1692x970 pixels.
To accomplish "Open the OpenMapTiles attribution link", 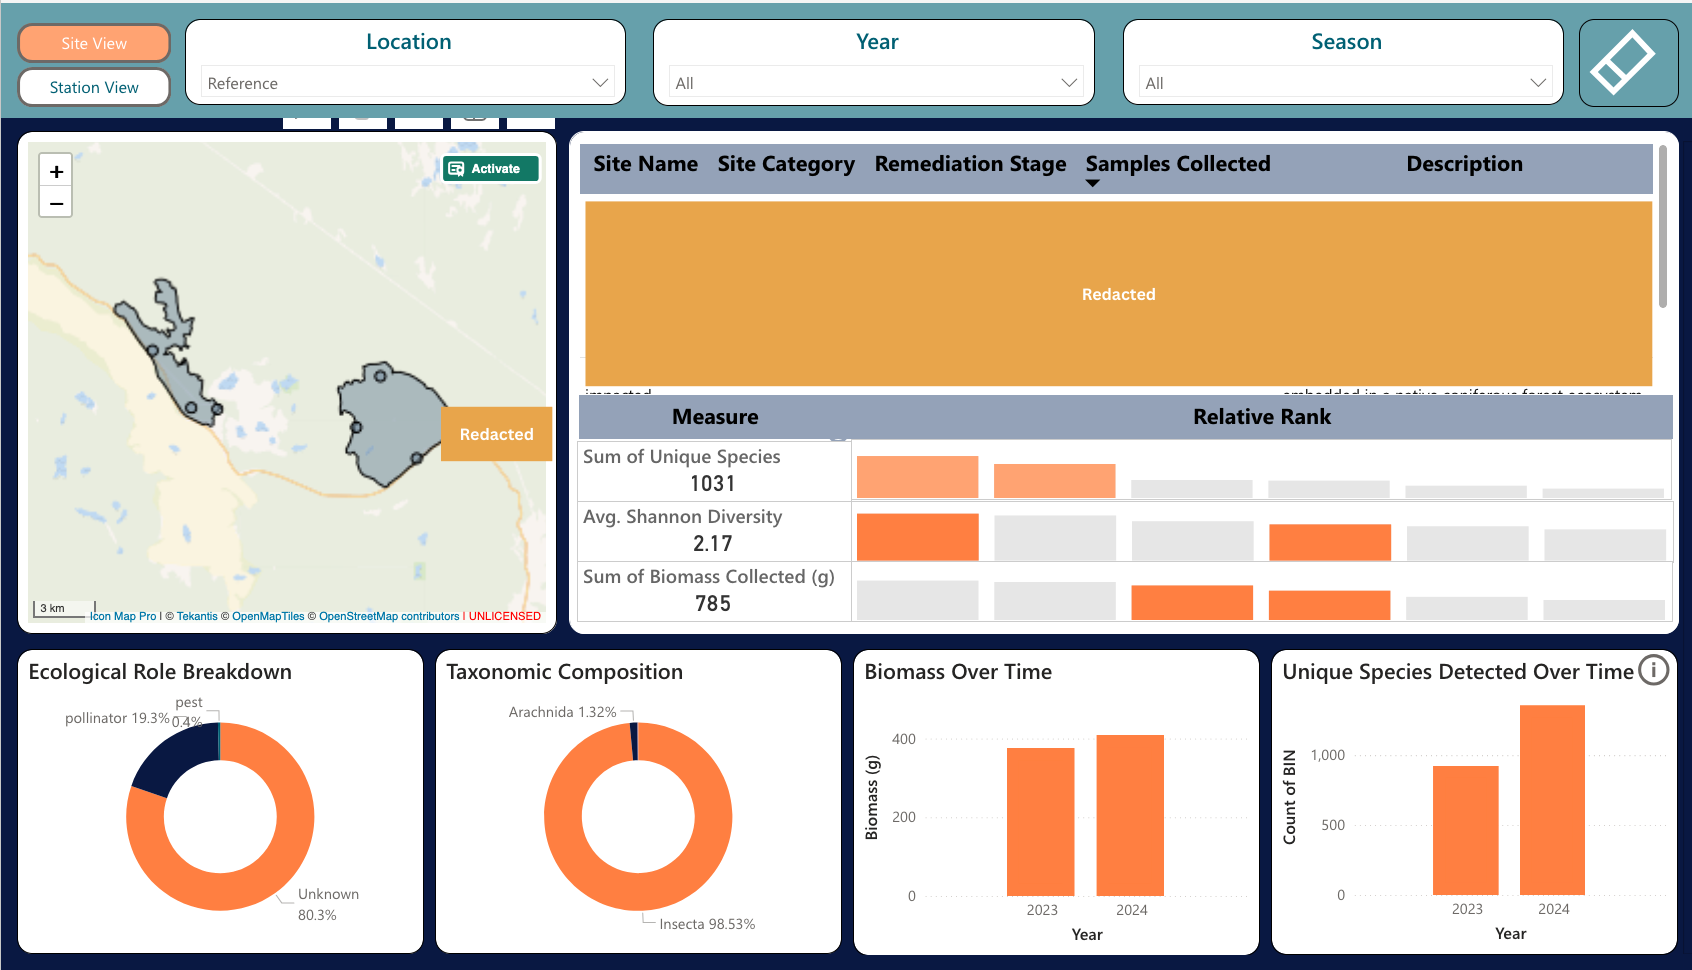I will tap(268, 616).
